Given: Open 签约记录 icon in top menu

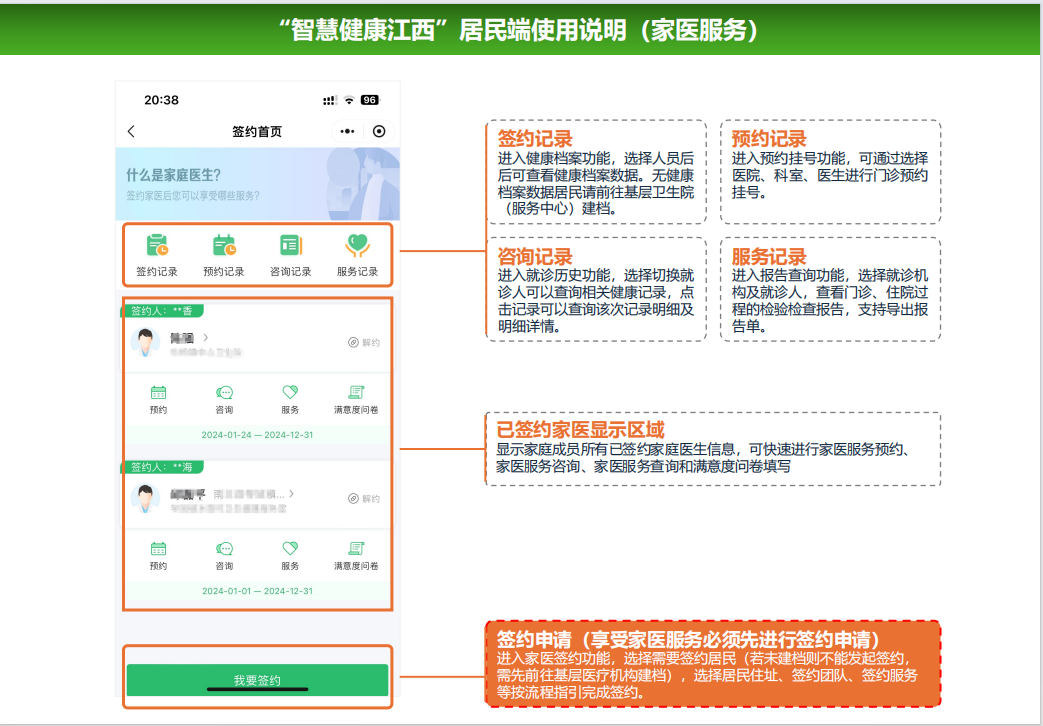Looking at the screenshot, I should pyautogui.click(x=157, y=246).
